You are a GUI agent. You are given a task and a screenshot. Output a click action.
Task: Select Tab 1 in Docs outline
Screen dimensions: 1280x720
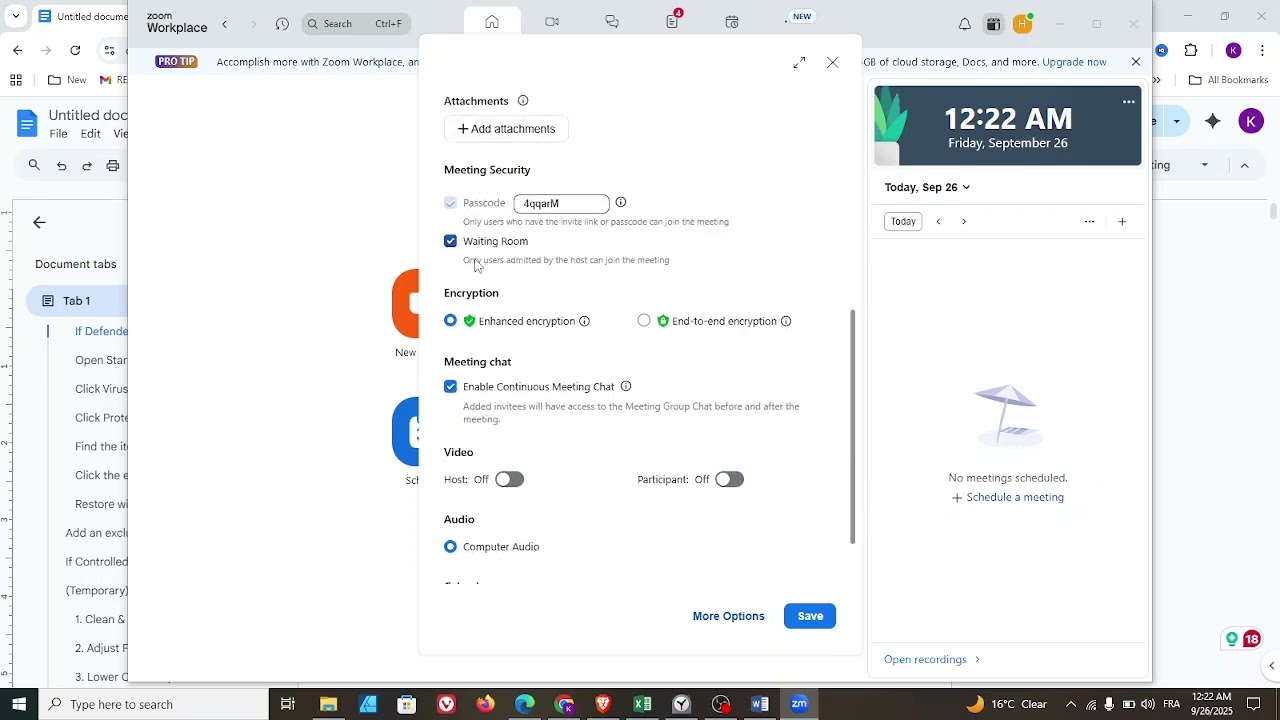coord(76,301)
